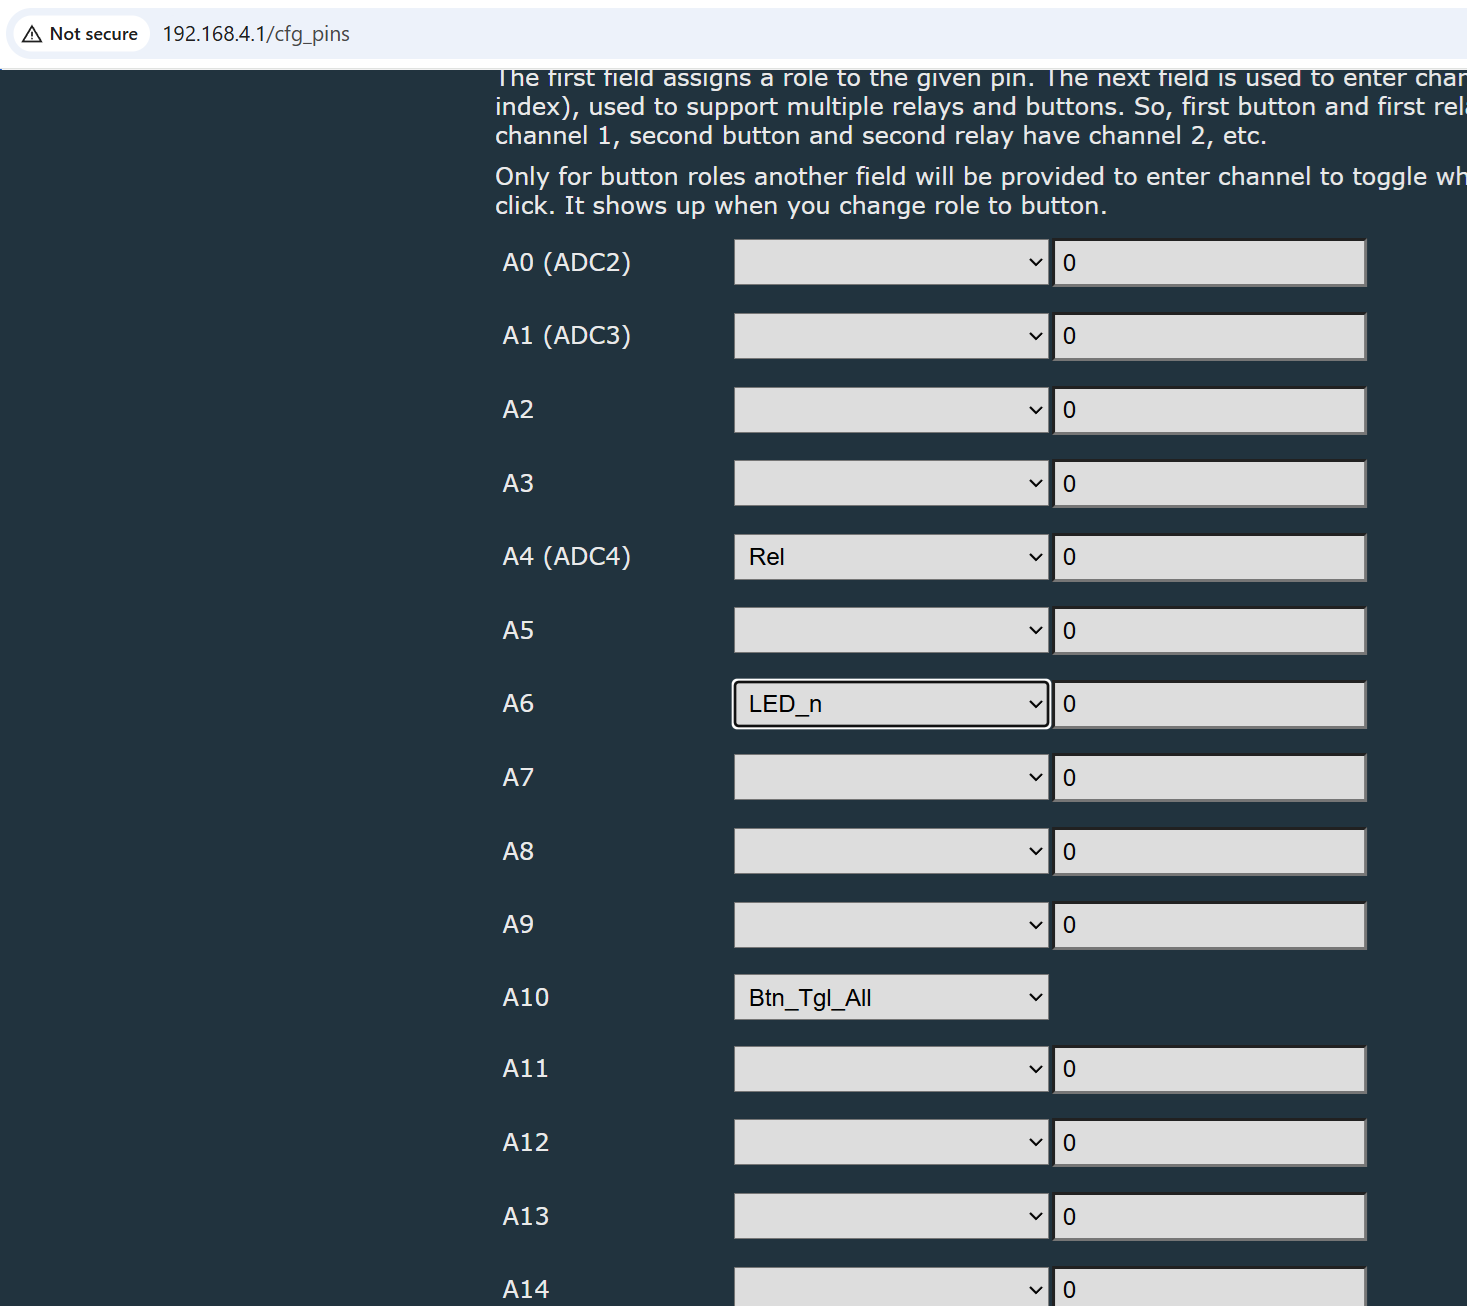Viewport: 1467px width, 1306px height.
Task: Select the address bar URL 192.168.4.1/cfg_pins
Action: (256, 34)
